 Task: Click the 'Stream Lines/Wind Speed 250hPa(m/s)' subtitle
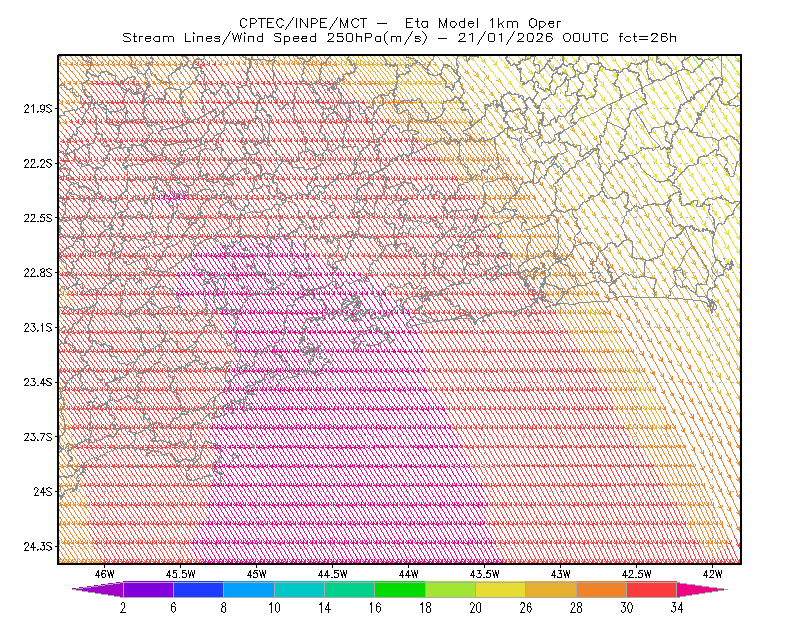click(x=275, y=38)
